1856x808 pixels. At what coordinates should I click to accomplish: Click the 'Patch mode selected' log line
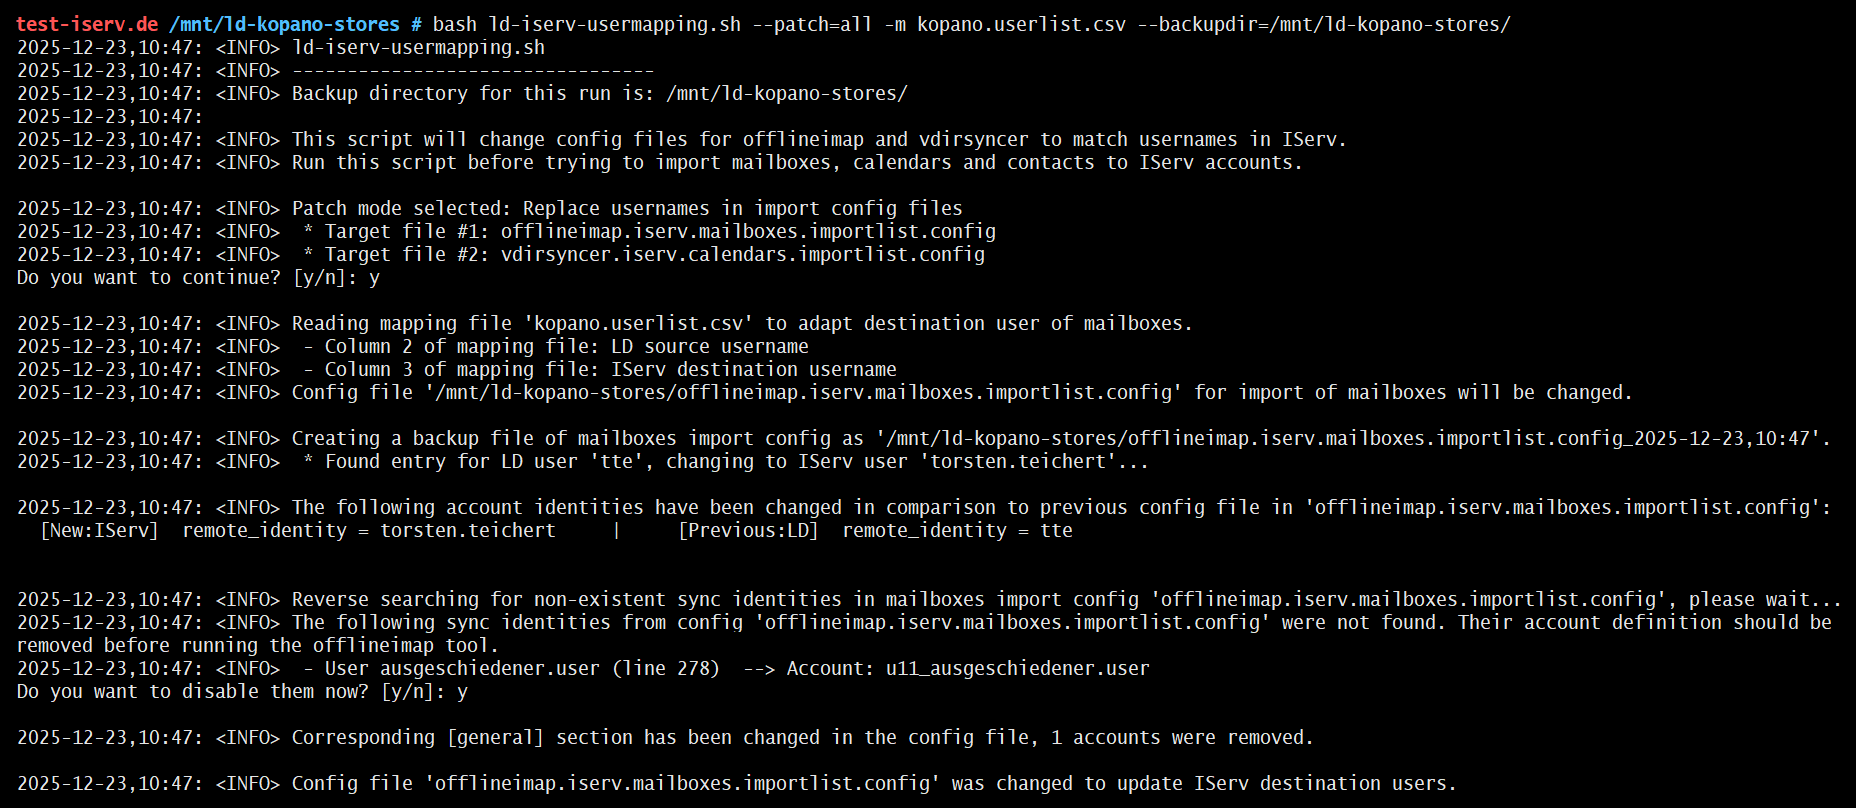(x=626, y=208)
